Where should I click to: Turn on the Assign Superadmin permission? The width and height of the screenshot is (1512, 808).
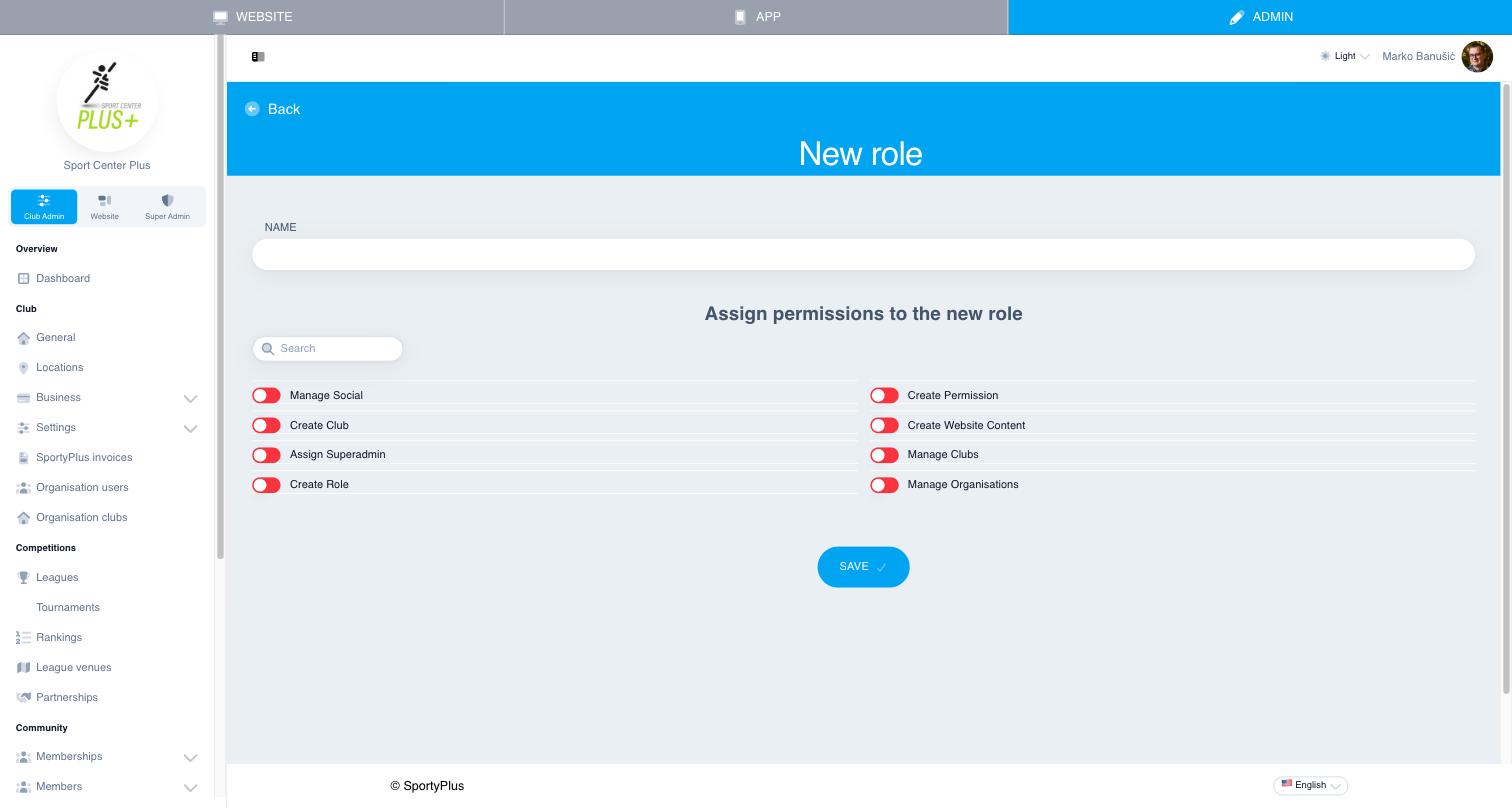click(x=266, y=455)
